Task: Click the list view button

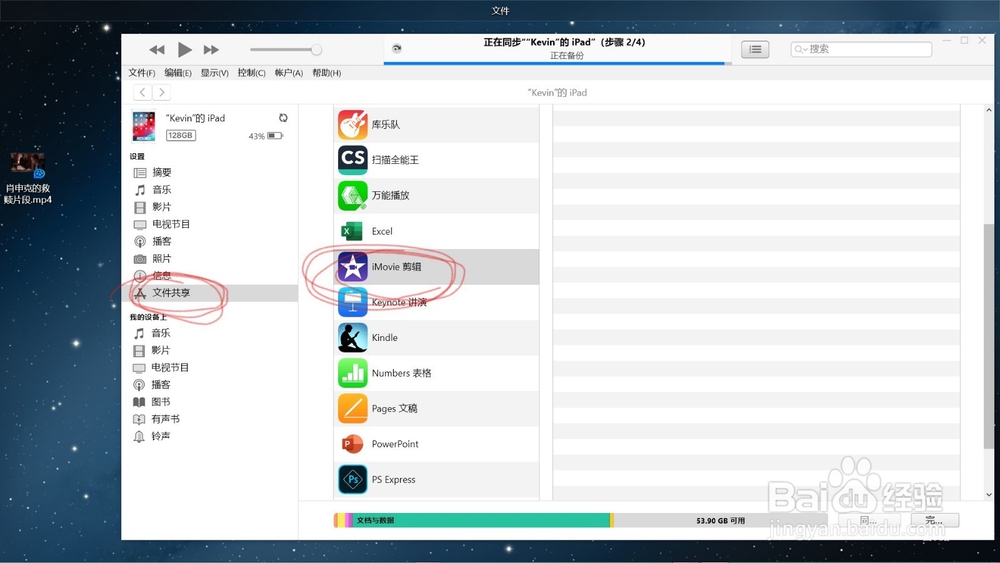Action: [x=755, y=49]
